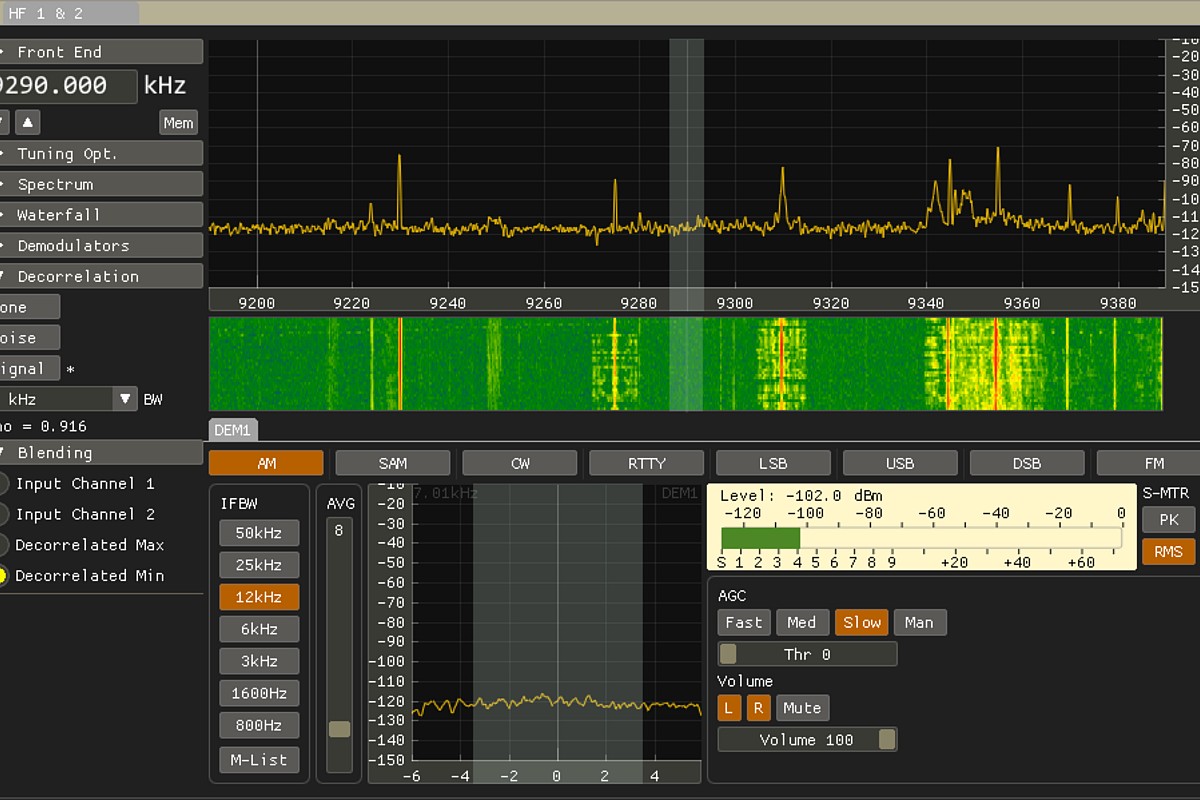1200x800 pixels.
Task: Click the frequency up arrow button
Action: click(28, 122)
